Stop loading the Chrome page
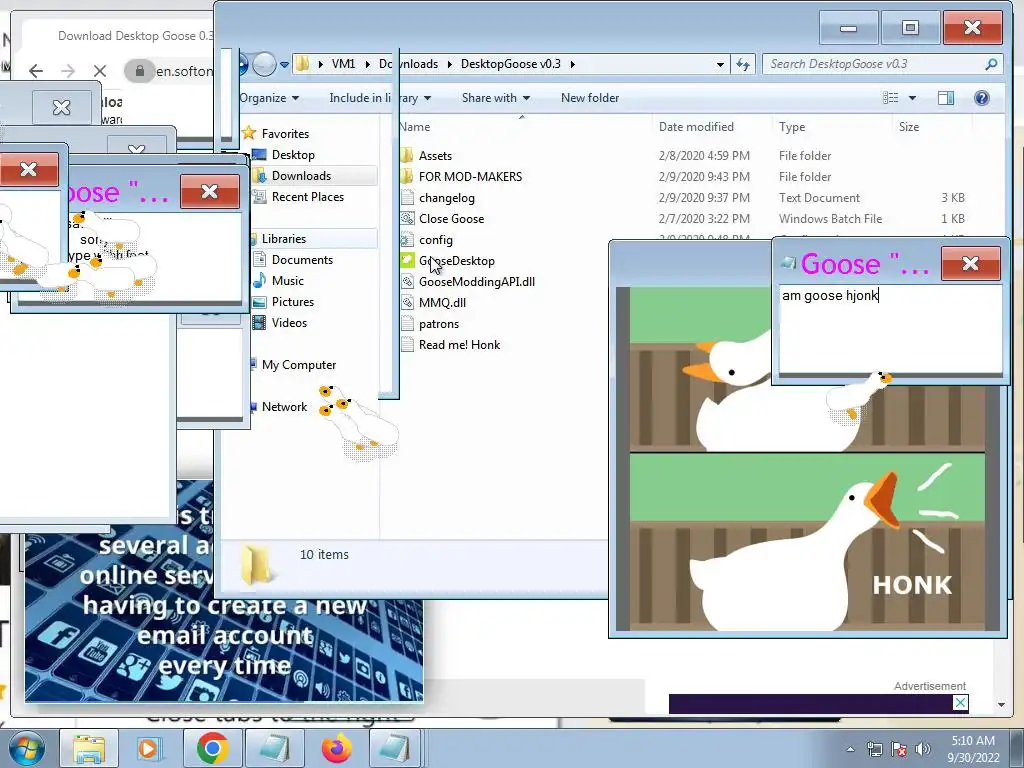 point(100,71)
